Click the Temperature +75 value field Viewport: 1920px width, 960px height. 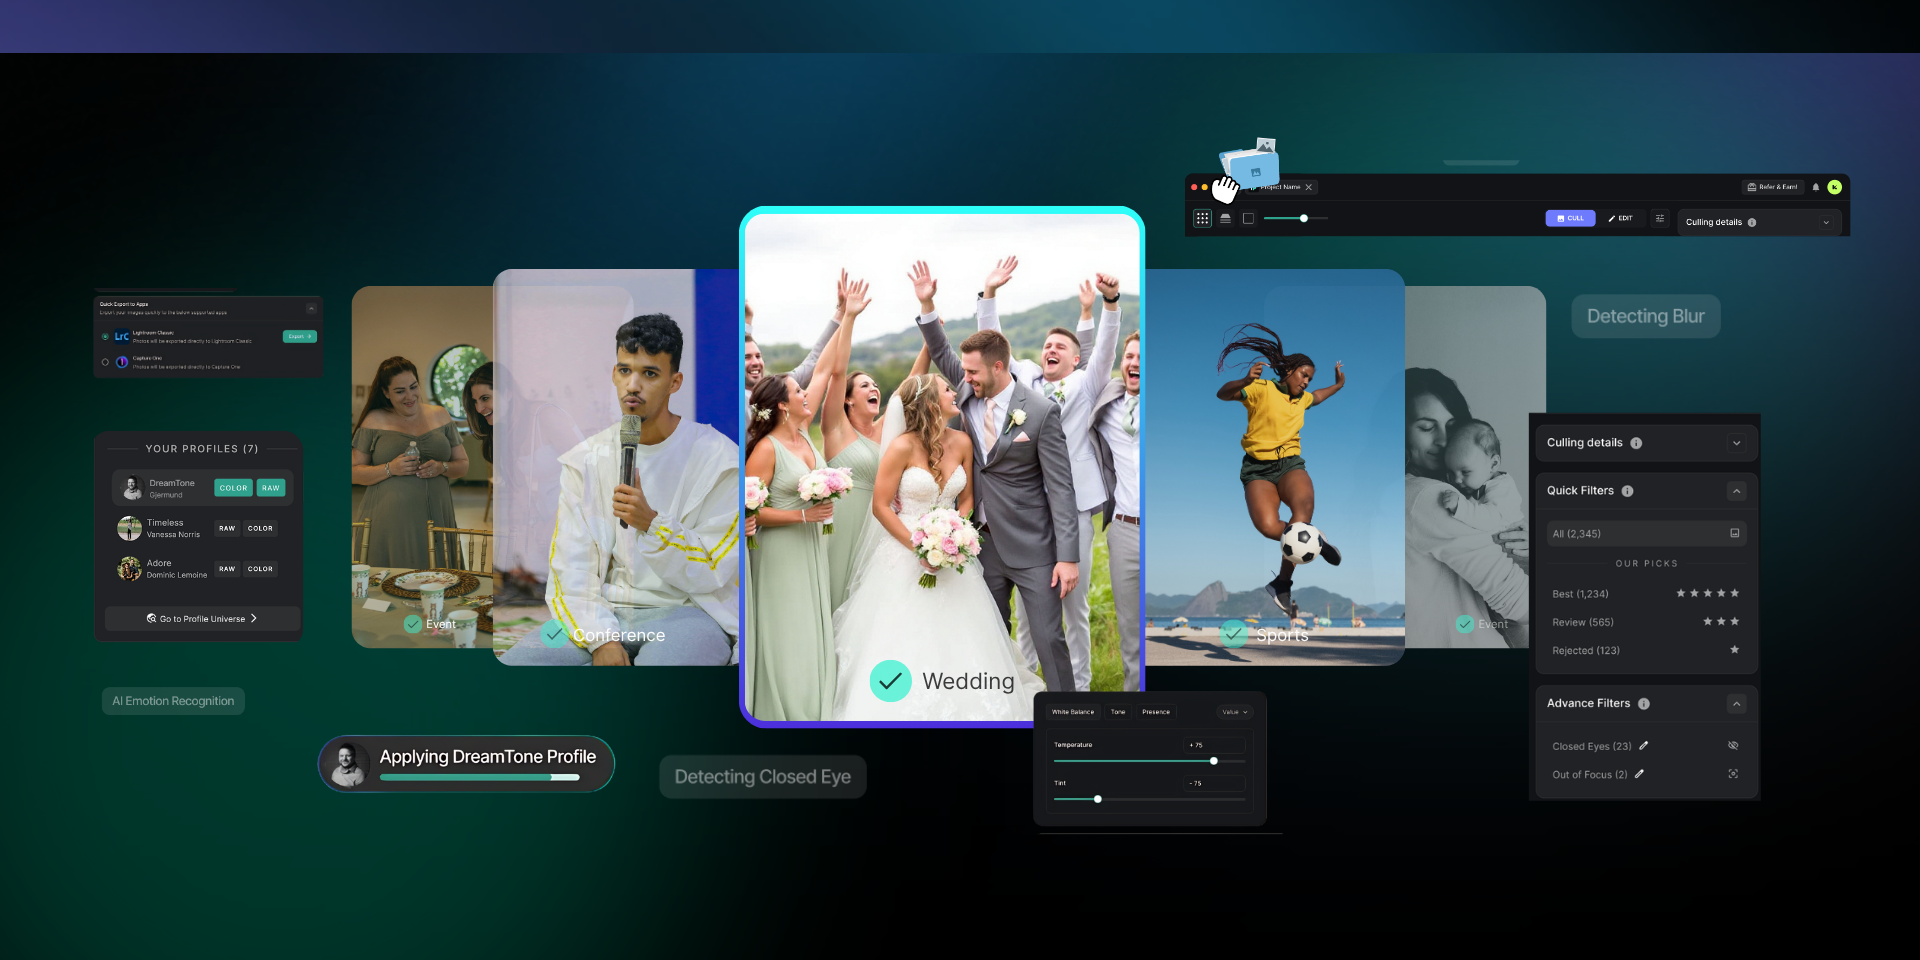(x=1215, y=745)
